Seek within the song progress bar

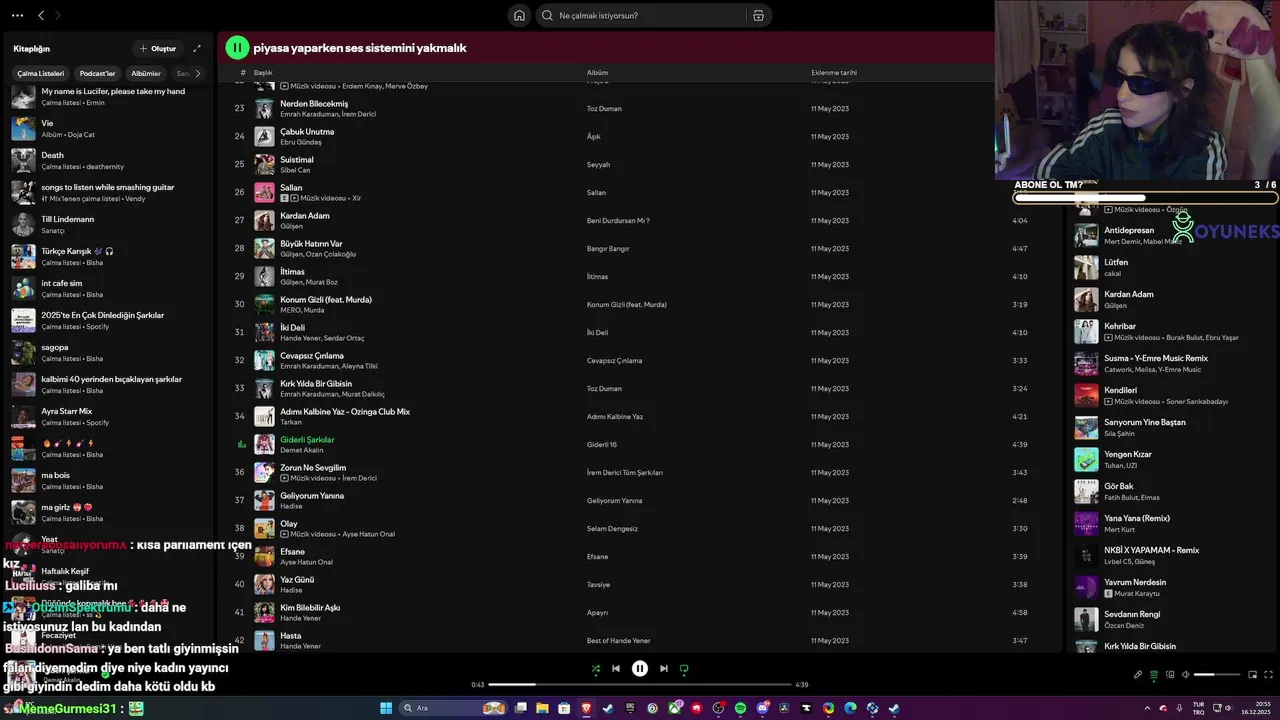pyautogui.click(x=640, y=685)
